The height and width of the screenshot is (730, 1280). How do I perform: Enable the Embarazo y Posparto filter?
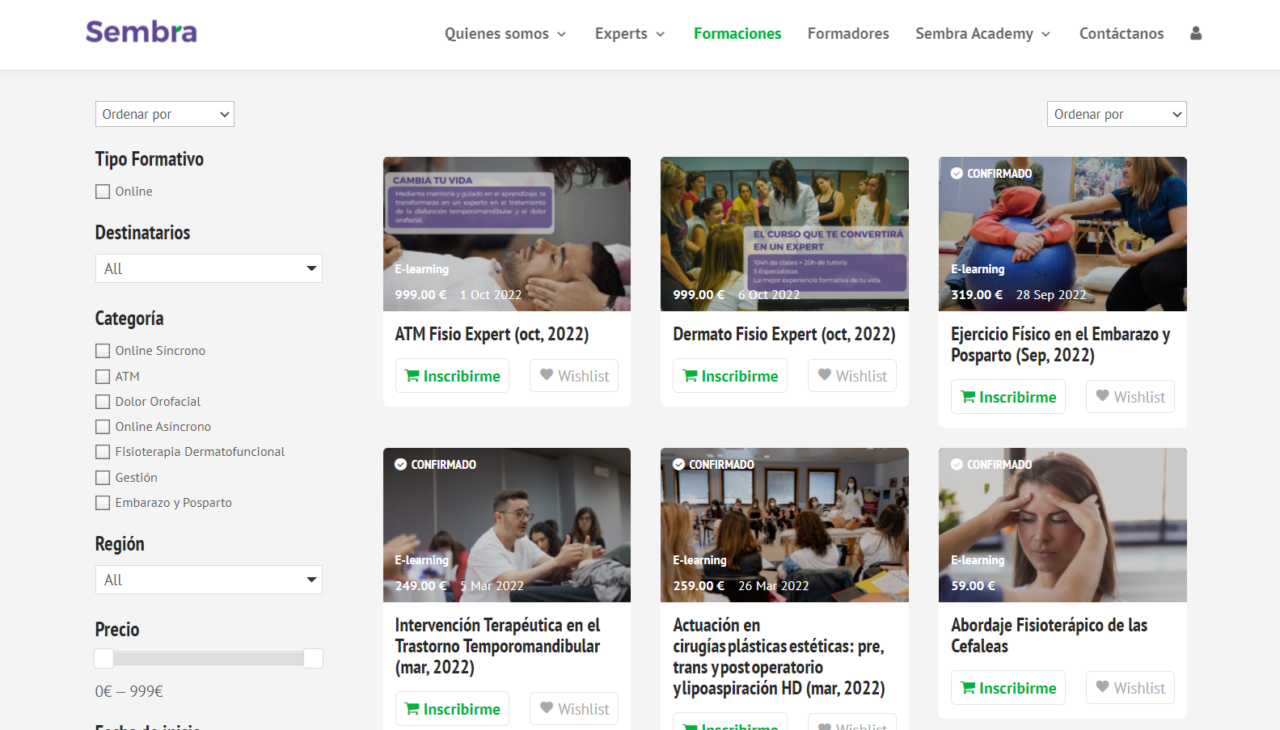[102, 502]
